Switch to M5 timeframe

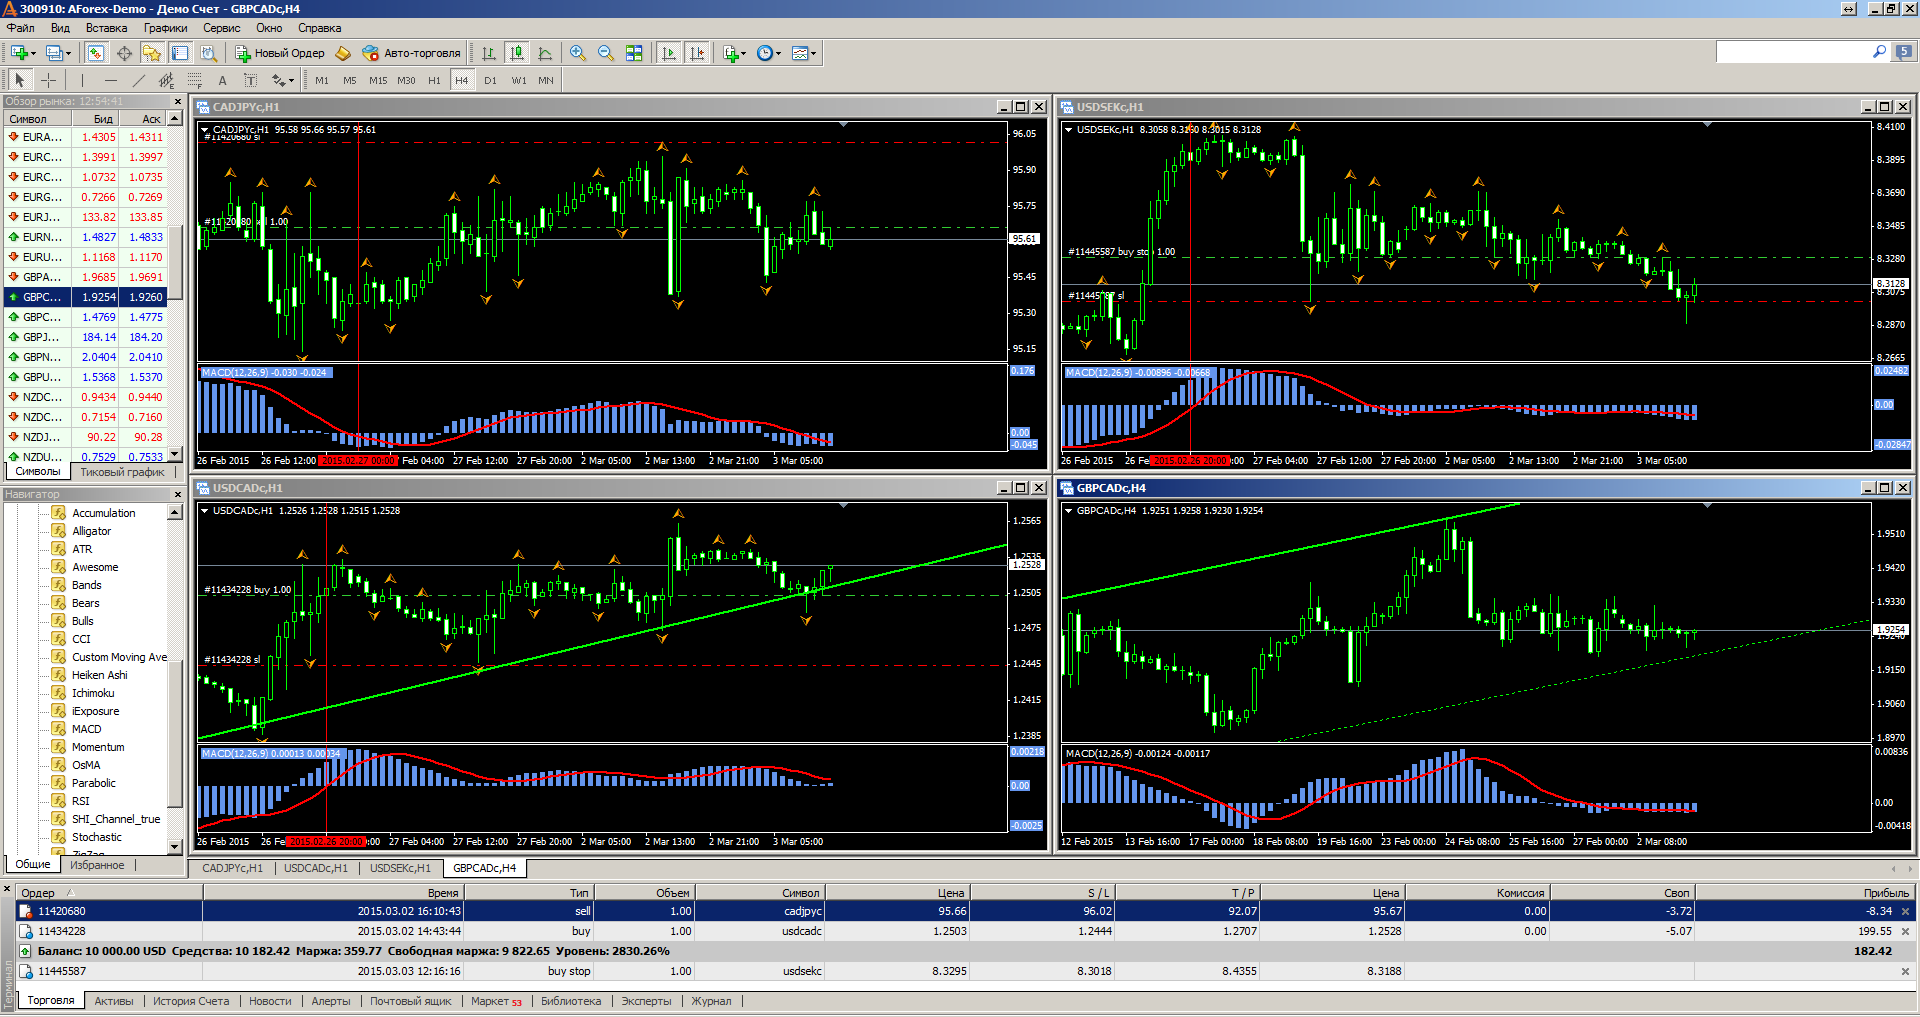pos(350,80)
